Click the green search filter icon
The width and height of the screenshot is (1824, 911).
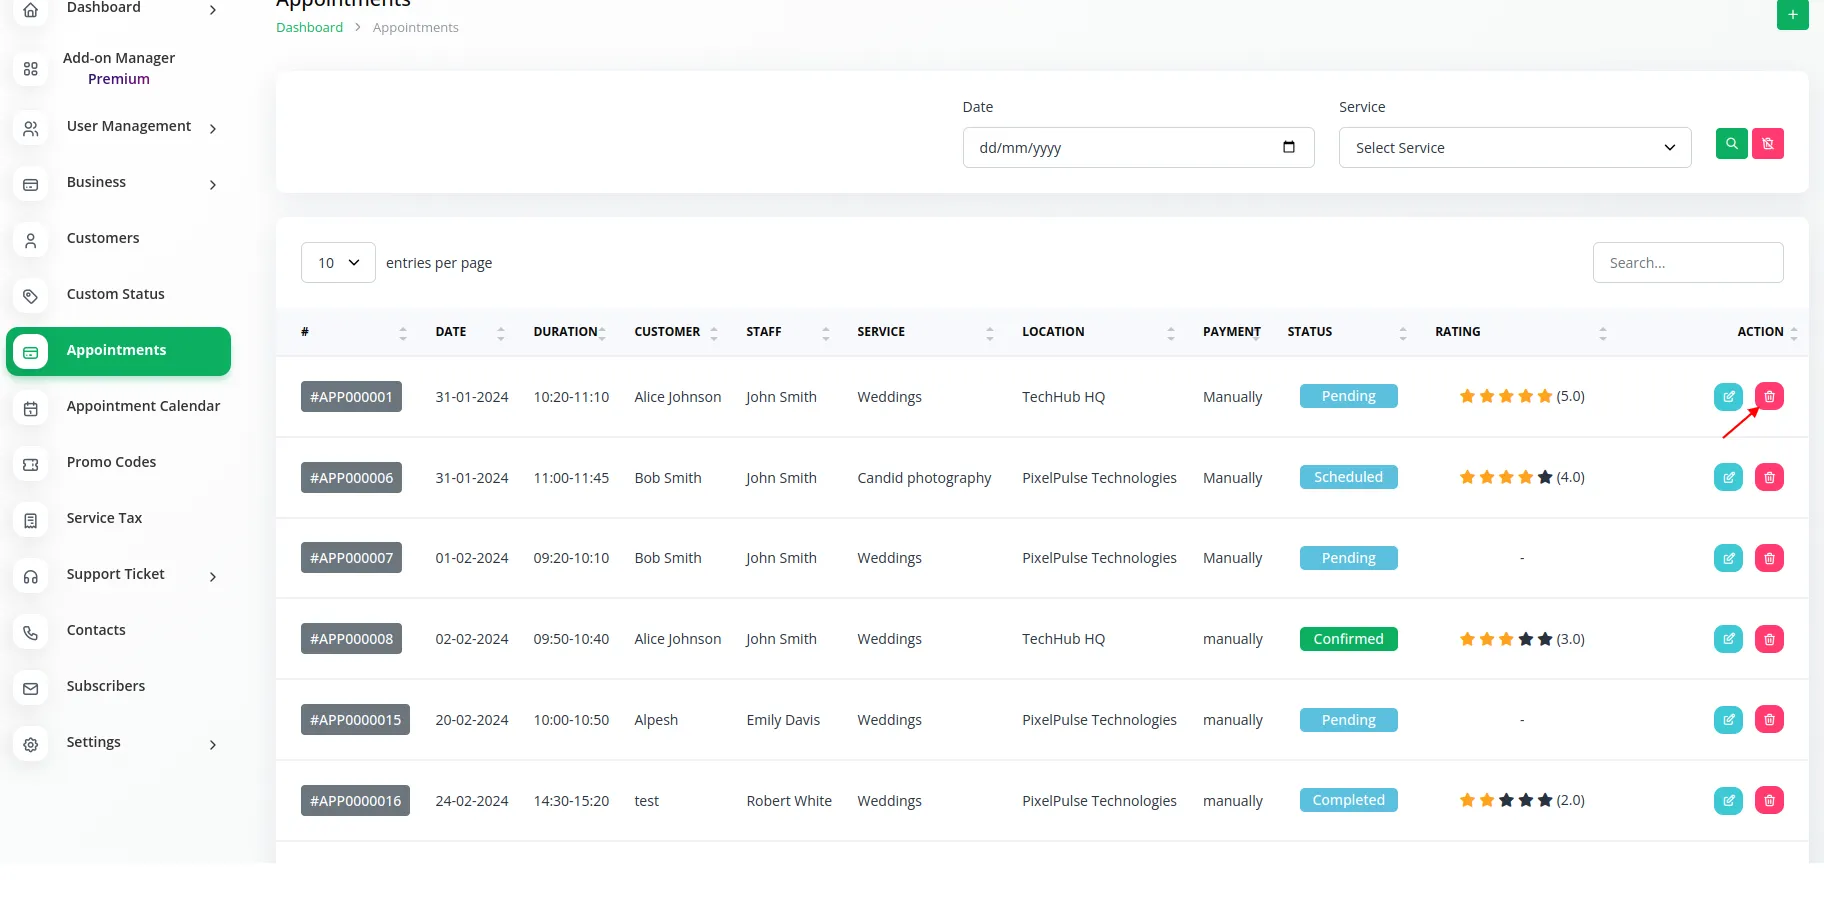point(1731,144)
